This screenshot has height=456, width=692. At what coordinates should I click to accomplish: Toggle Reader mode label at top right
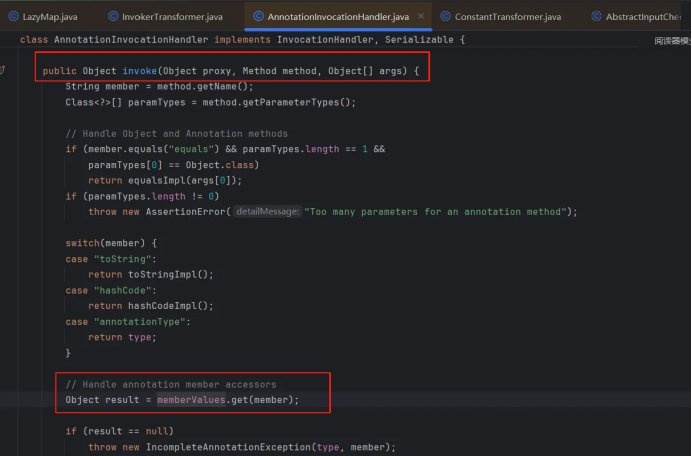pyautogui.click(x=672, y=41)
